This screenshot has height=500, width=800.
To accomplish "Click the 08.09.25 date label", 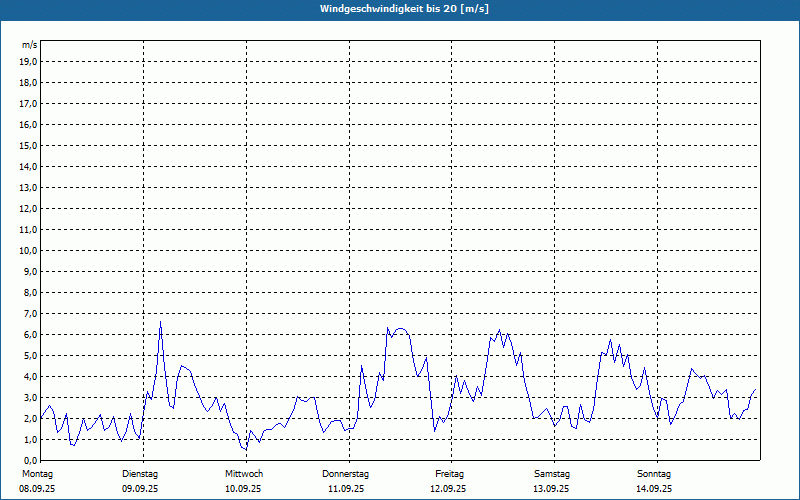I will 37,489.
